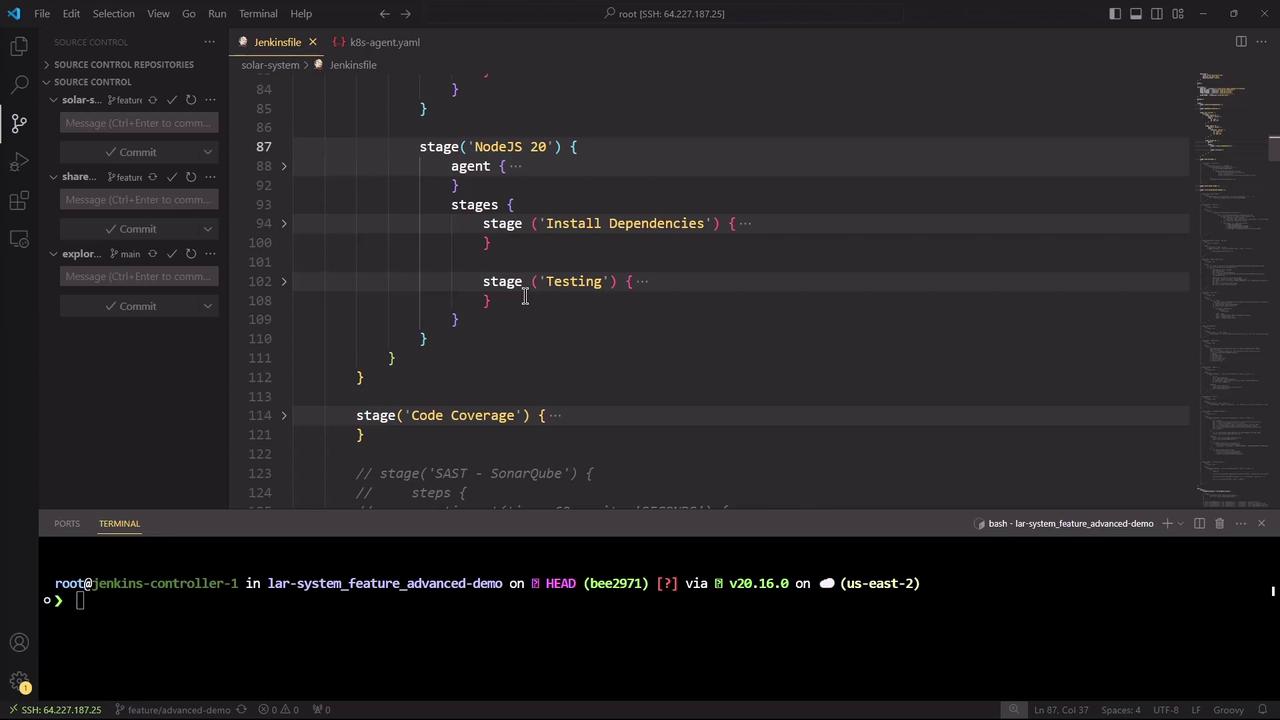Open Run and Debug view
Image resolution: width=1280 pixels, height=720 pixels.
19,162
